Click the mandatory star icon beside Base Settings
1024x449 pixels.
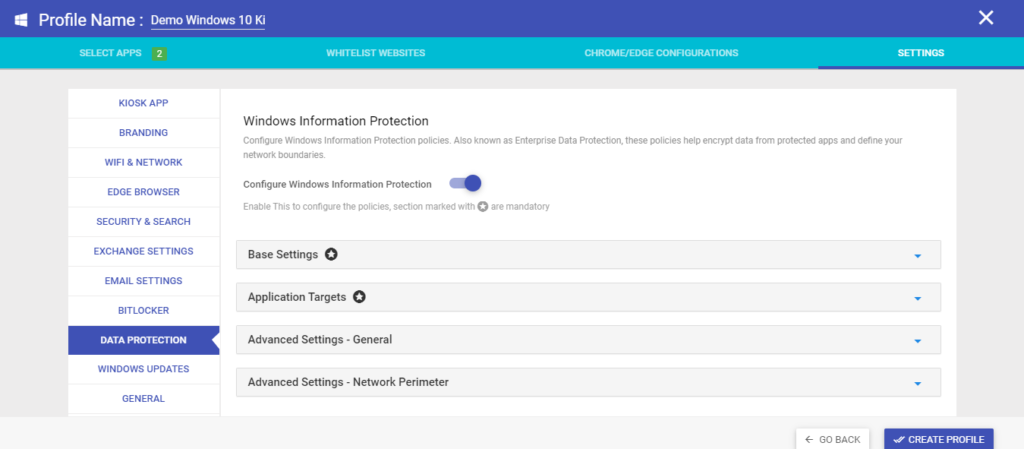click(331, 255)
